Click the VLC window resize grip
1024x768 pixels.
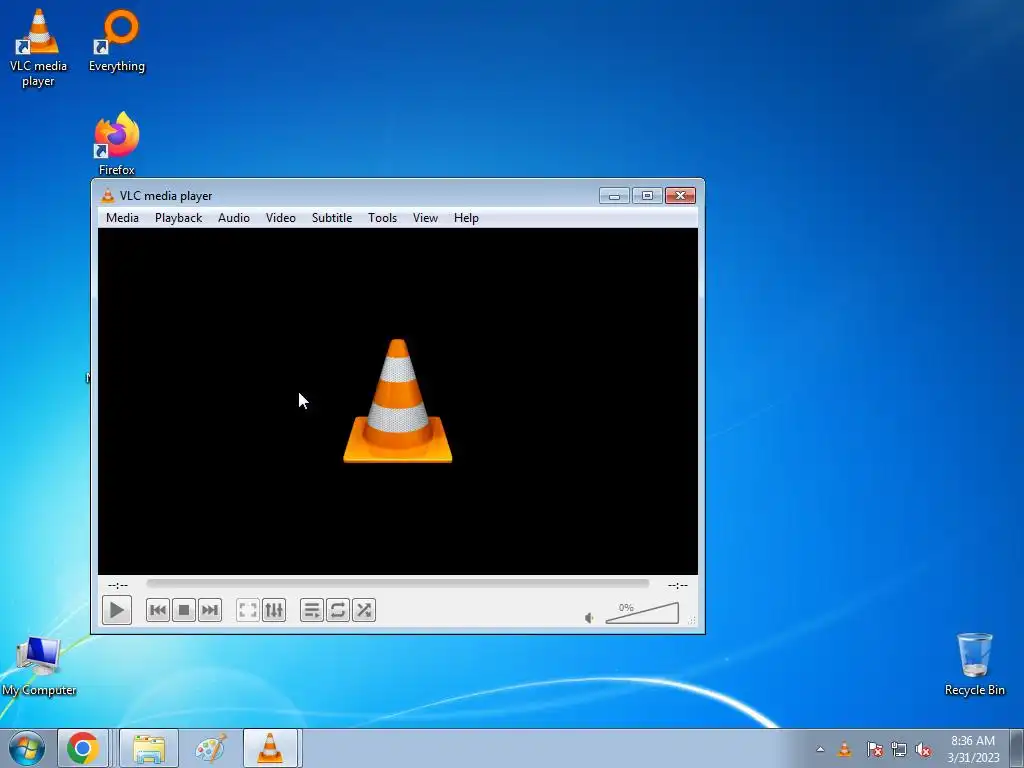pyautogui.click(x=692, y=620)
